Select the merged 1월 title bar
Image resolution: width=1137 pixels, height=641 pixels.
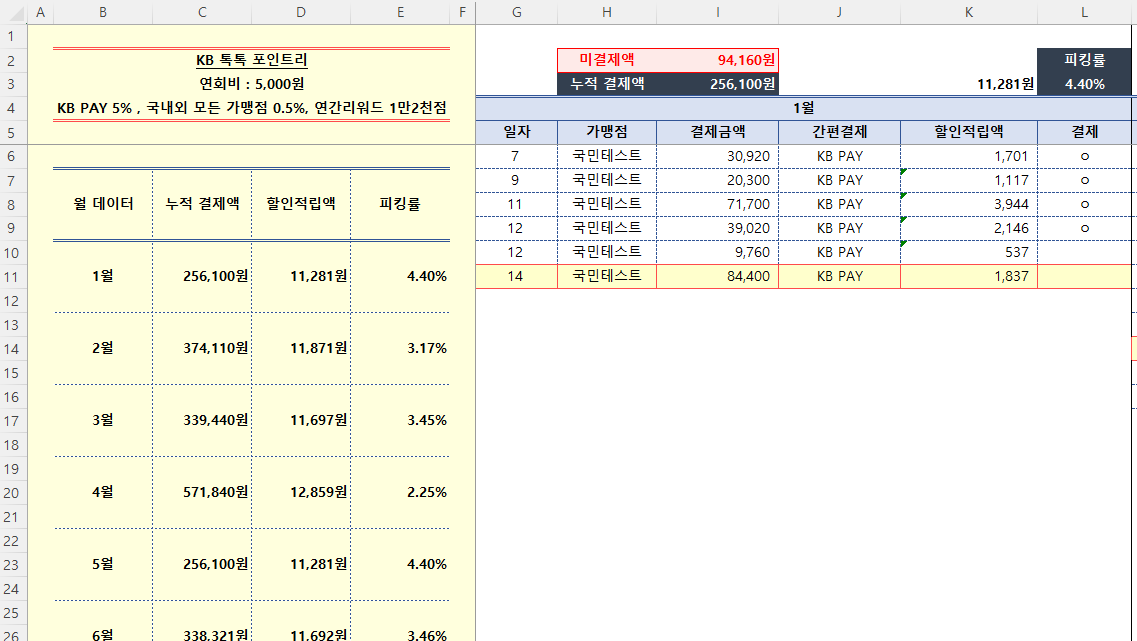pyautogui.click(x=803, y=108)
